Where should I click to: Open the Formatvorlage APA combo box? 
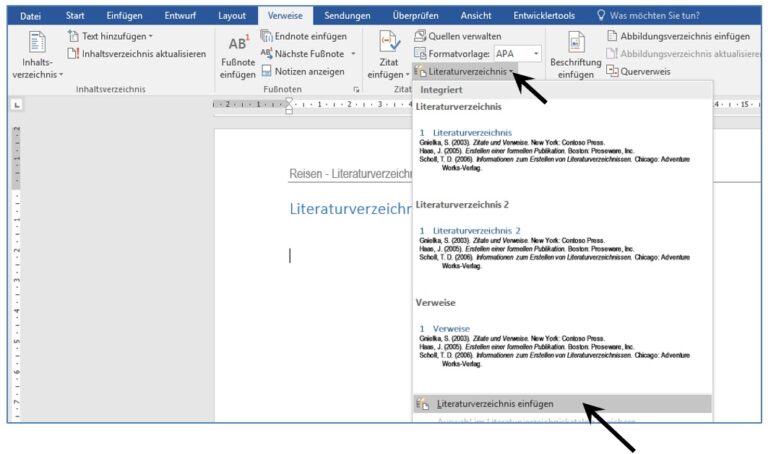[x=517, y=54]
